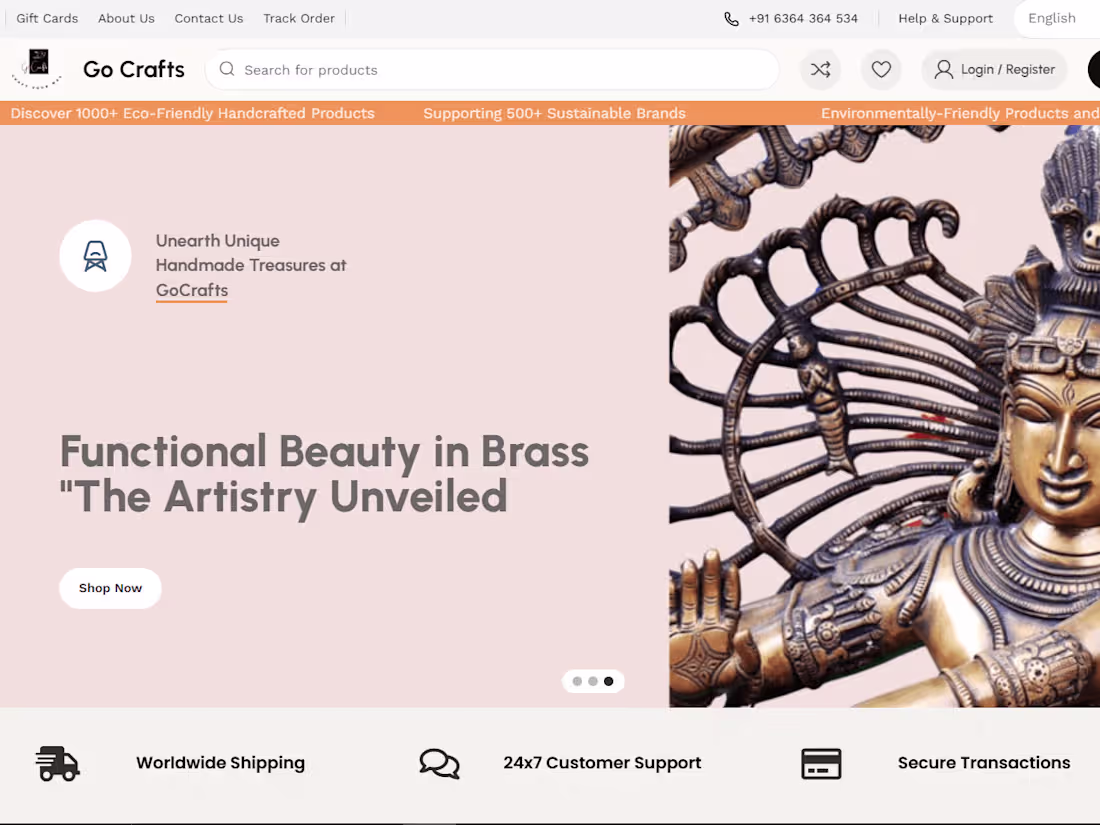Open the About Us page
This screenshot has width=1100, height=825.
coord(126,18)
